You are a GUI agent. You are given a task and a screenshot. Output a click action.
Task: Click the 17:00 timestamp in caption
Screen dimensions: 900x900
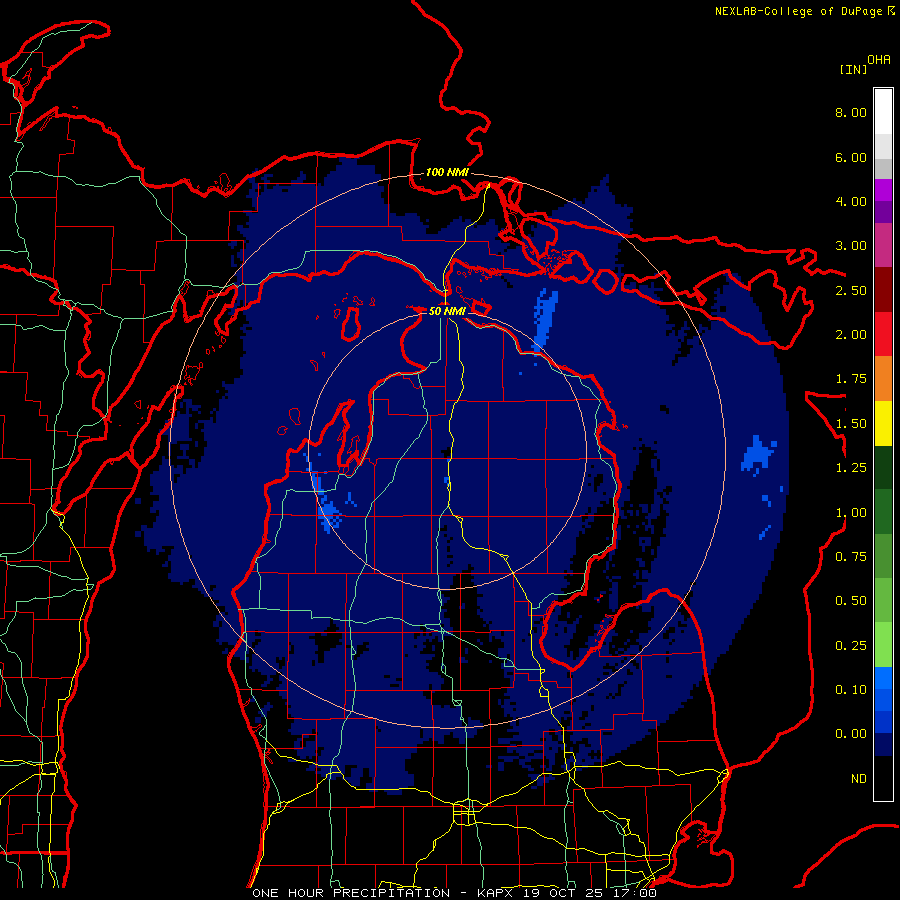pos(637,893)
